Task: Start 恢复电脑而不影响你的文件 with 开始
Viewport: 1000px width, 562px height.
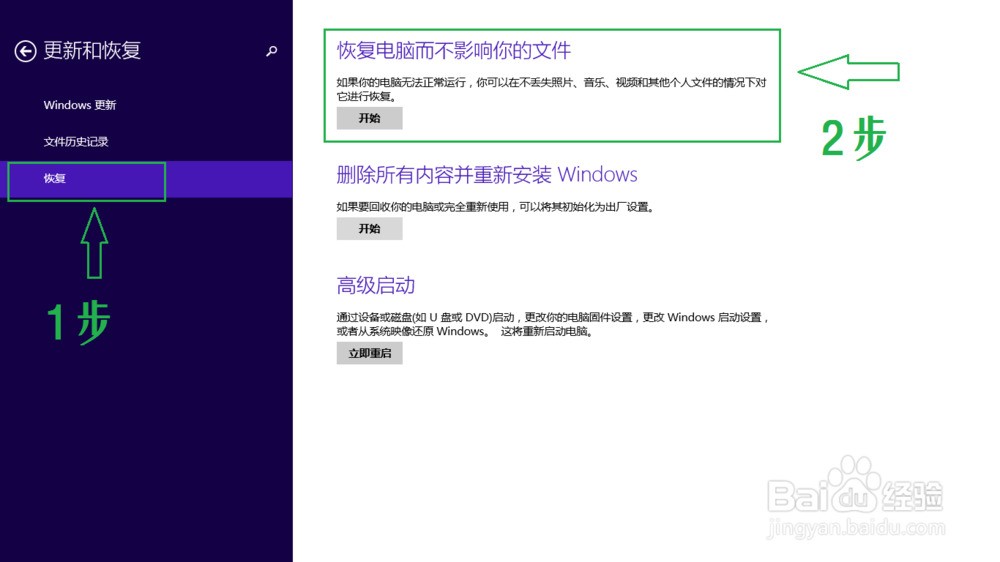Action: pos(369,118)
